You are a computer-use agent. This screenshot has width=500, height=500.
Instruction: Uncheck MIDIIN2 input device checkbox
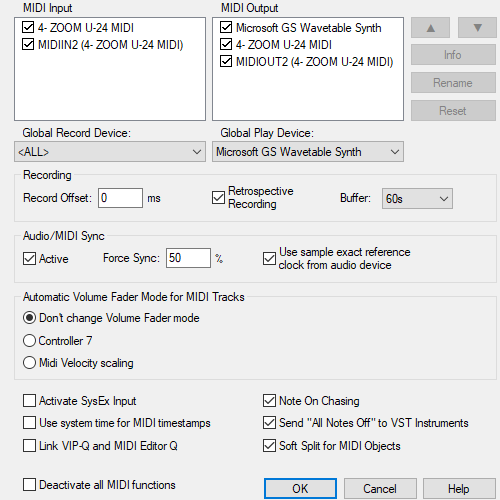pyautogui.click(x=28, y=44)
